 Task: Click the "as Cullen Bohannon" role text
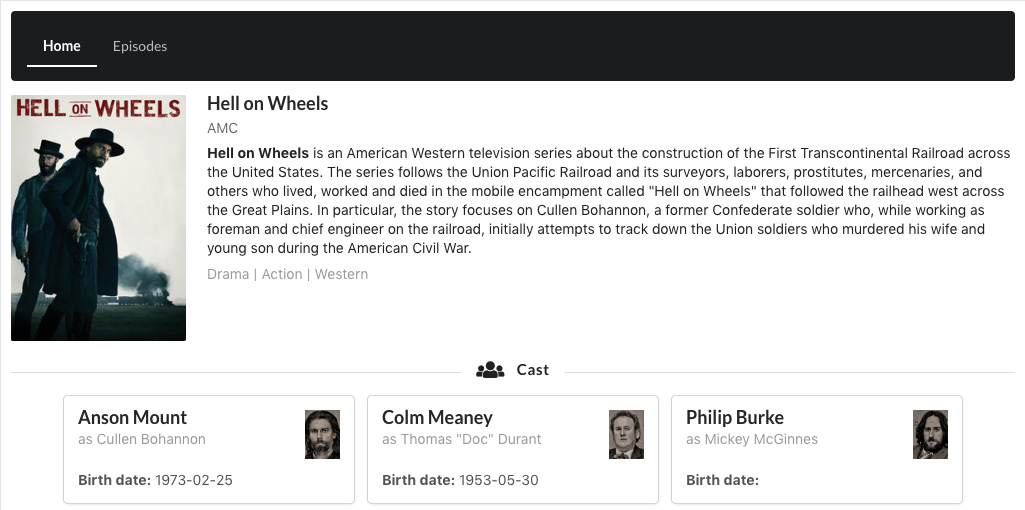click(142, 439)
